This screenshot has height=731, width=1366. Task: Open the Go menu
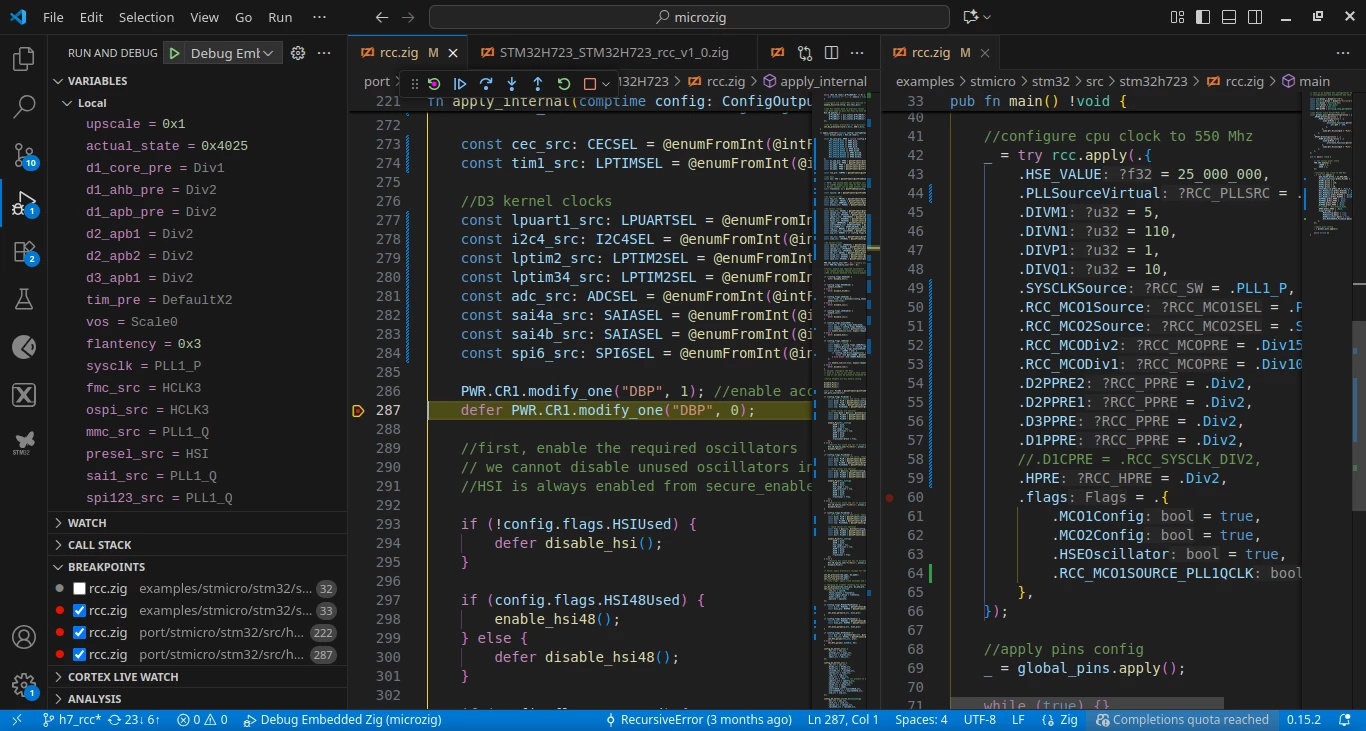(x=244, y=17)
